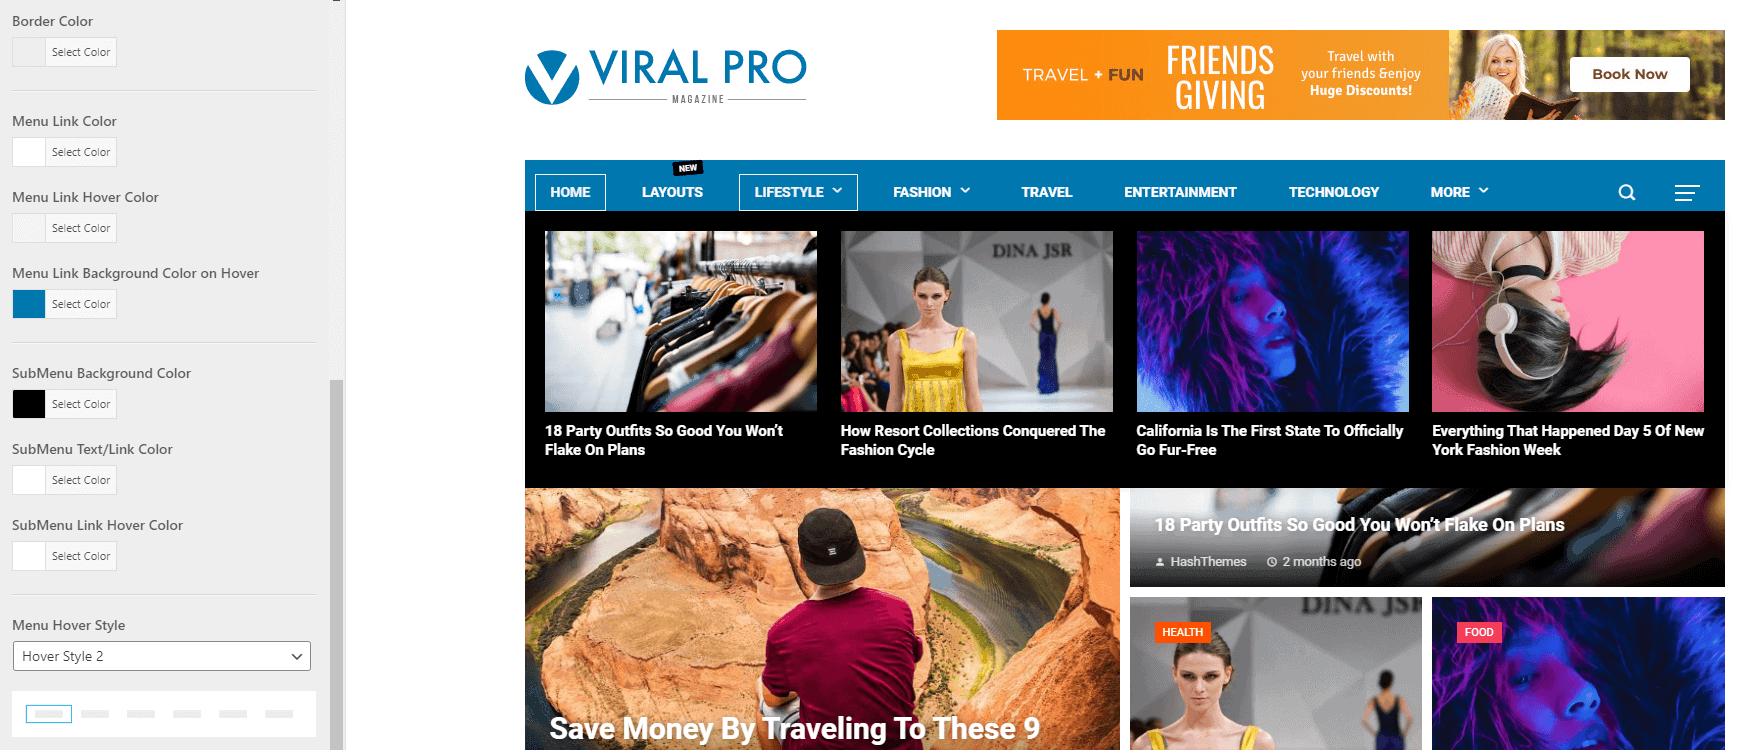
Task: Click the search magnifier icon in the navigation bar
Action: coord(1627,192)
